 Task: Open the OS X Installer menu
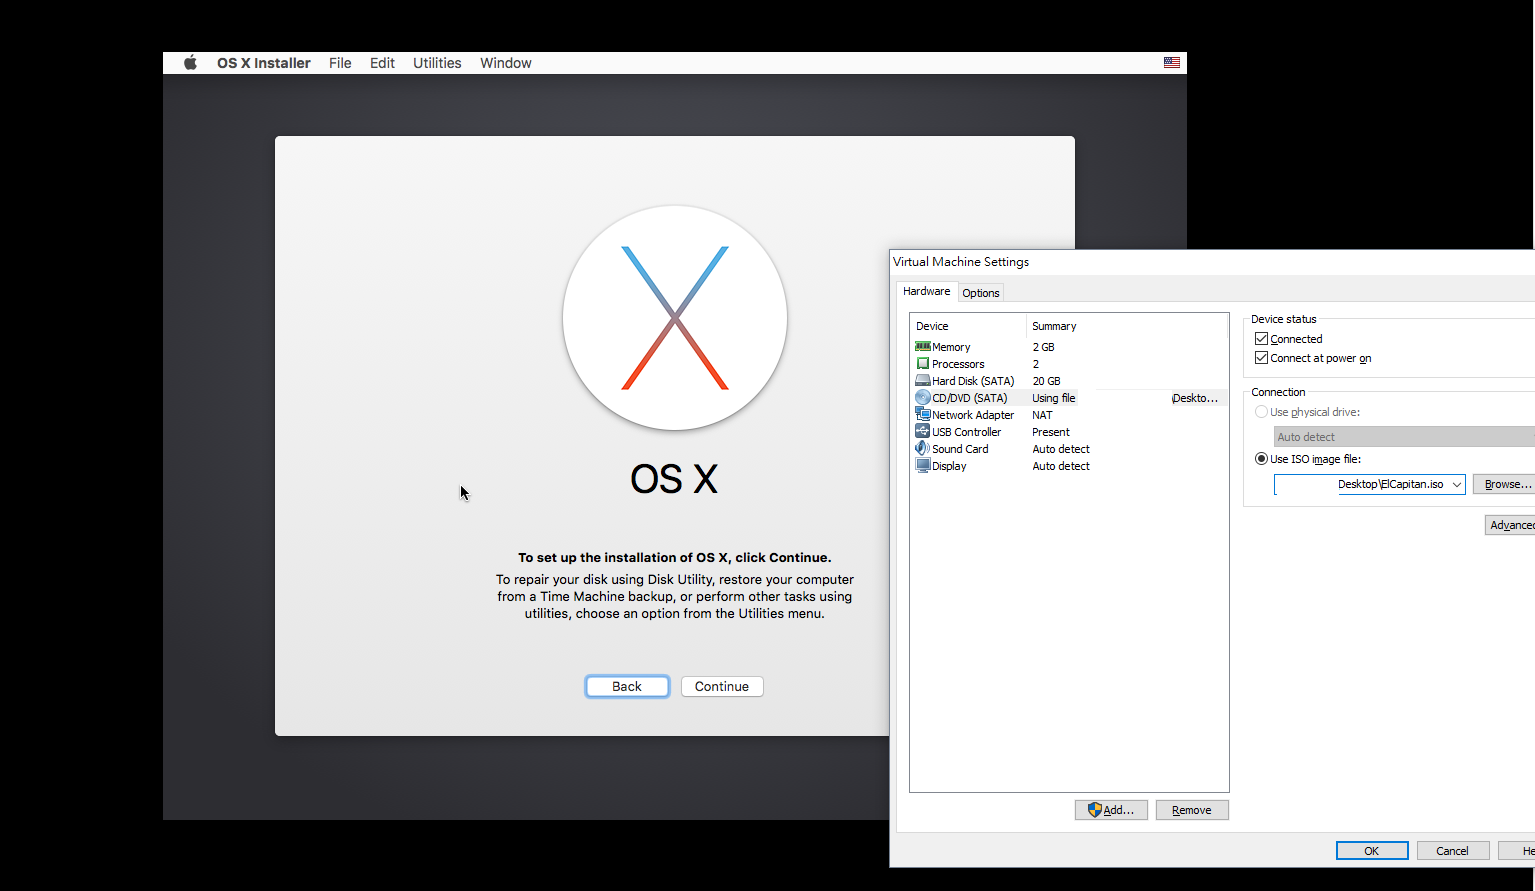coord(264,63)
